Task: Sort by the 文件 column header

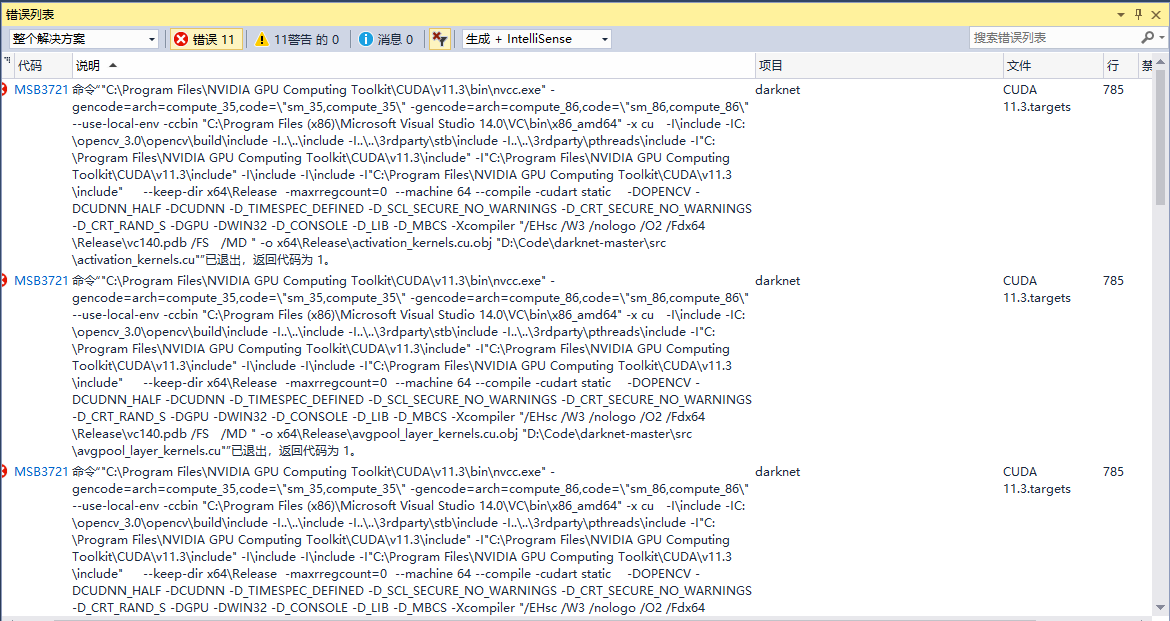Action: click(x=1018, y=65)
